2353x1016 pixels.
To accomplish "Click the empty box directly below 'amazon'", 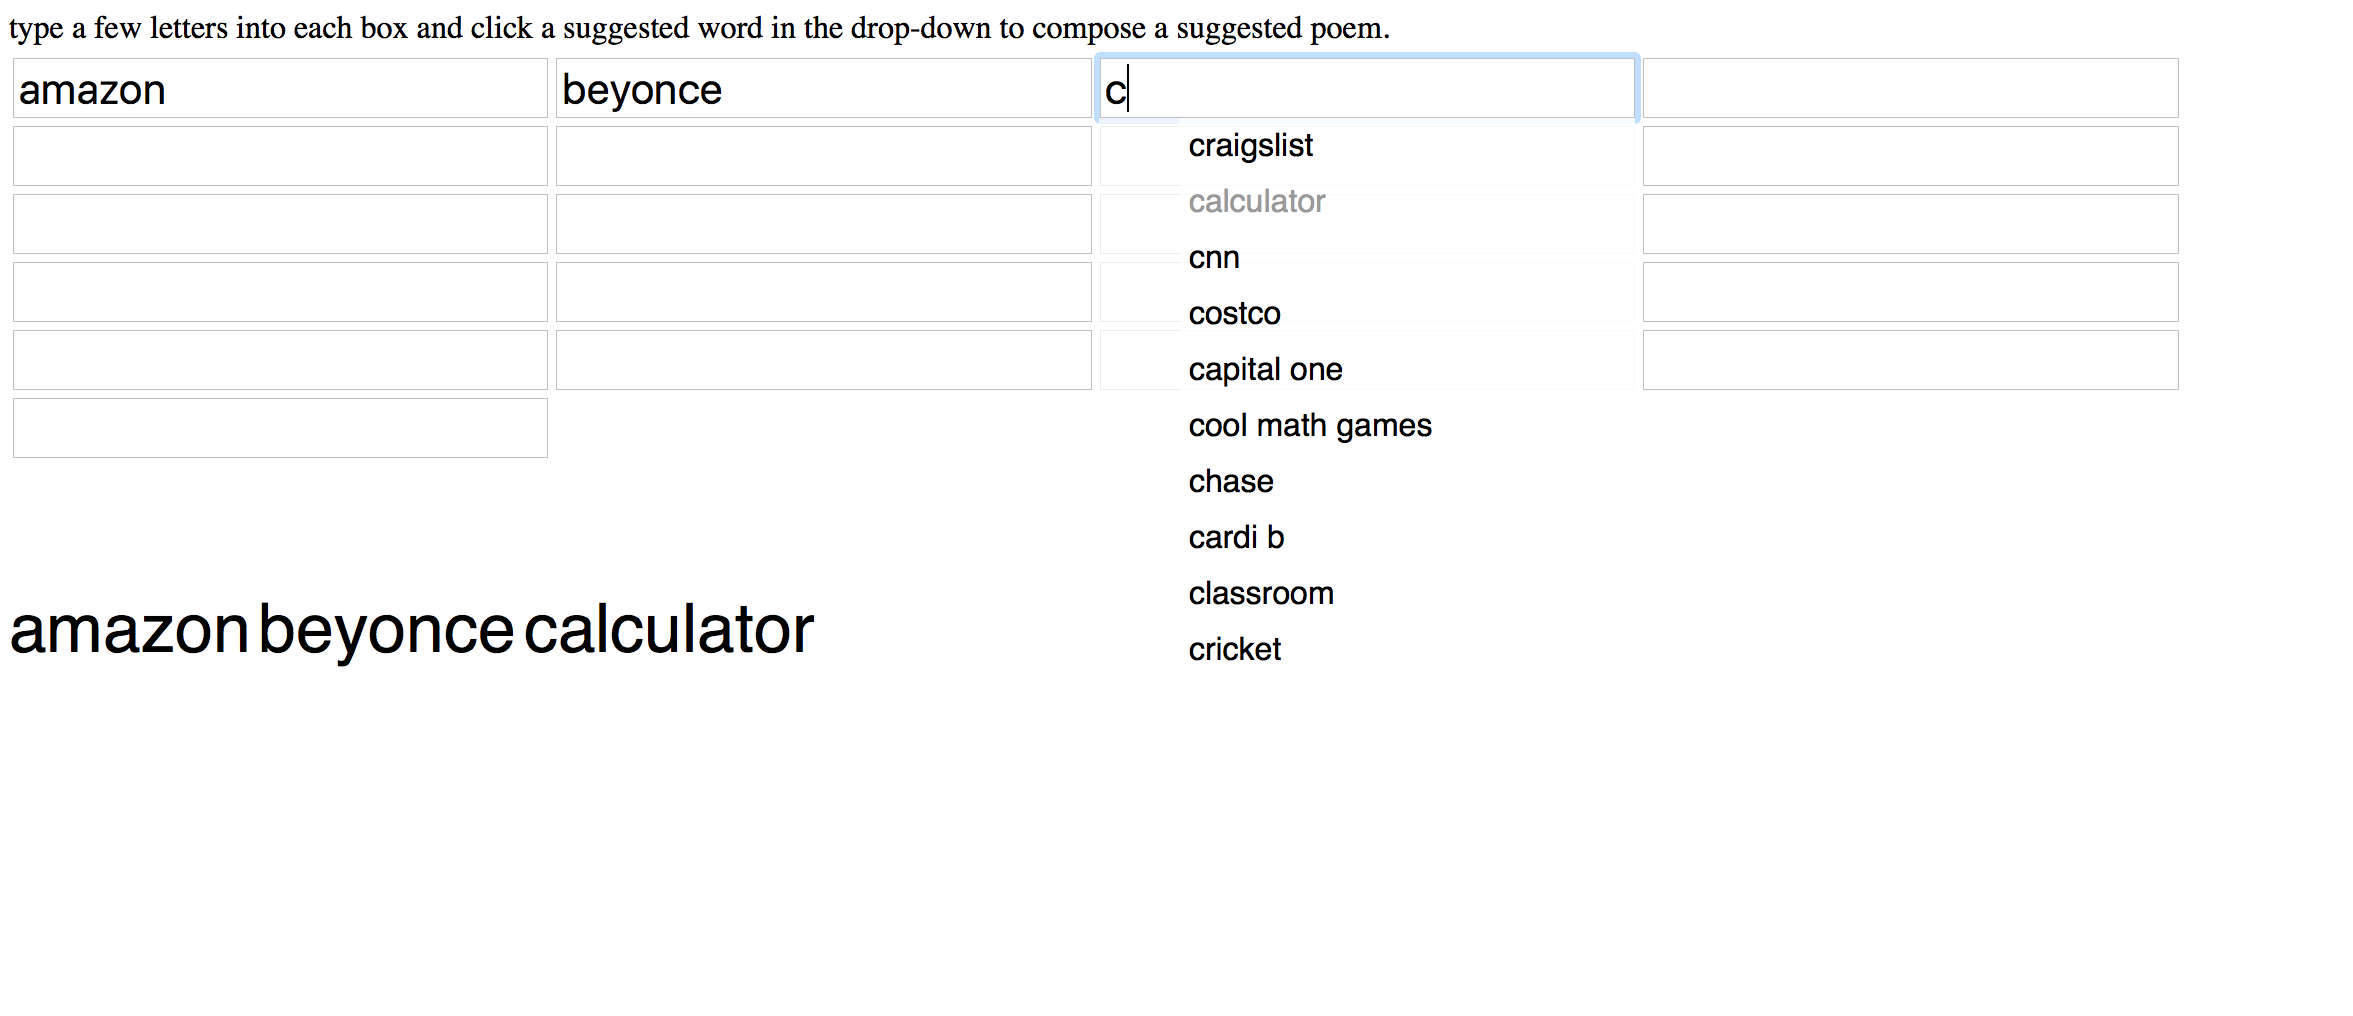I will pos(280,156).
